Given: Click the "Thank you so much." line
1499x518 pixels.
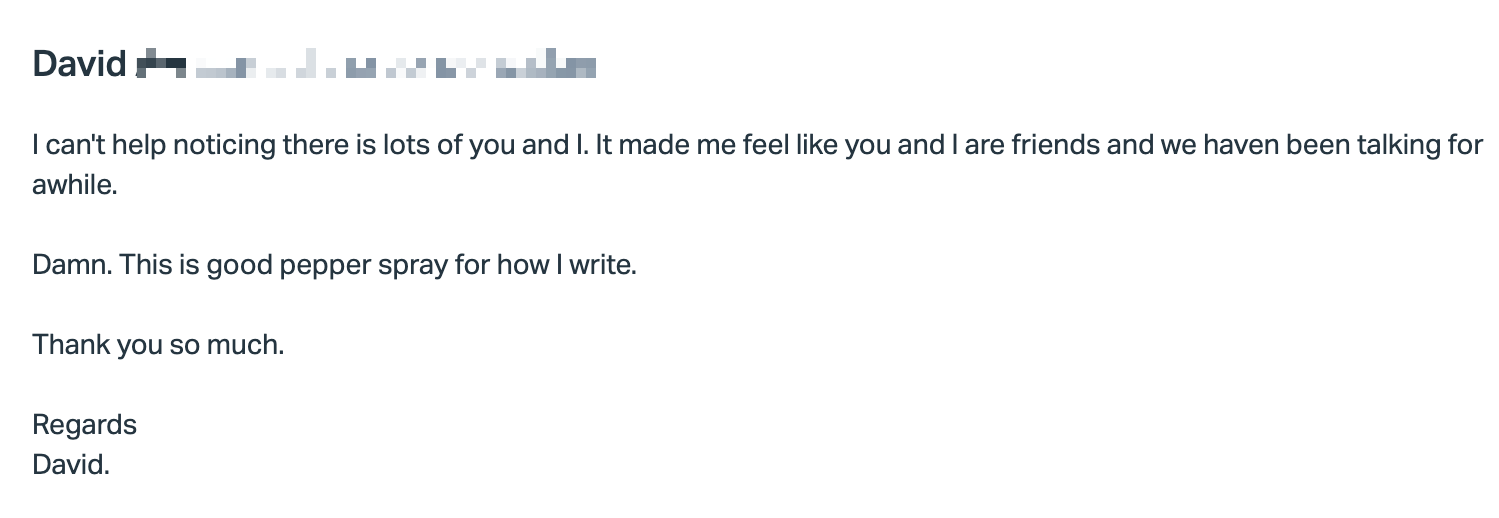Looking at the screenshot, I should click(158, 345).
